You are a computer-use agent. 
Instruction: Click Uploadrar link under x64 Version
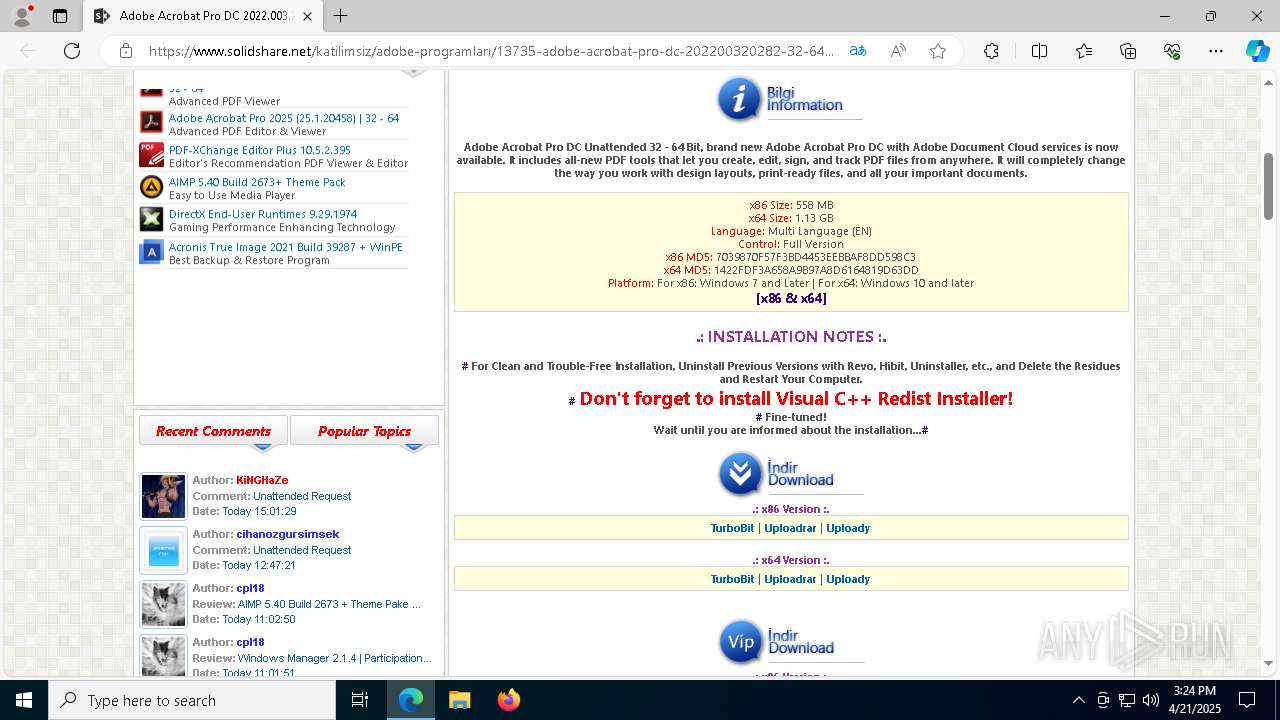[x=790, y=579]
